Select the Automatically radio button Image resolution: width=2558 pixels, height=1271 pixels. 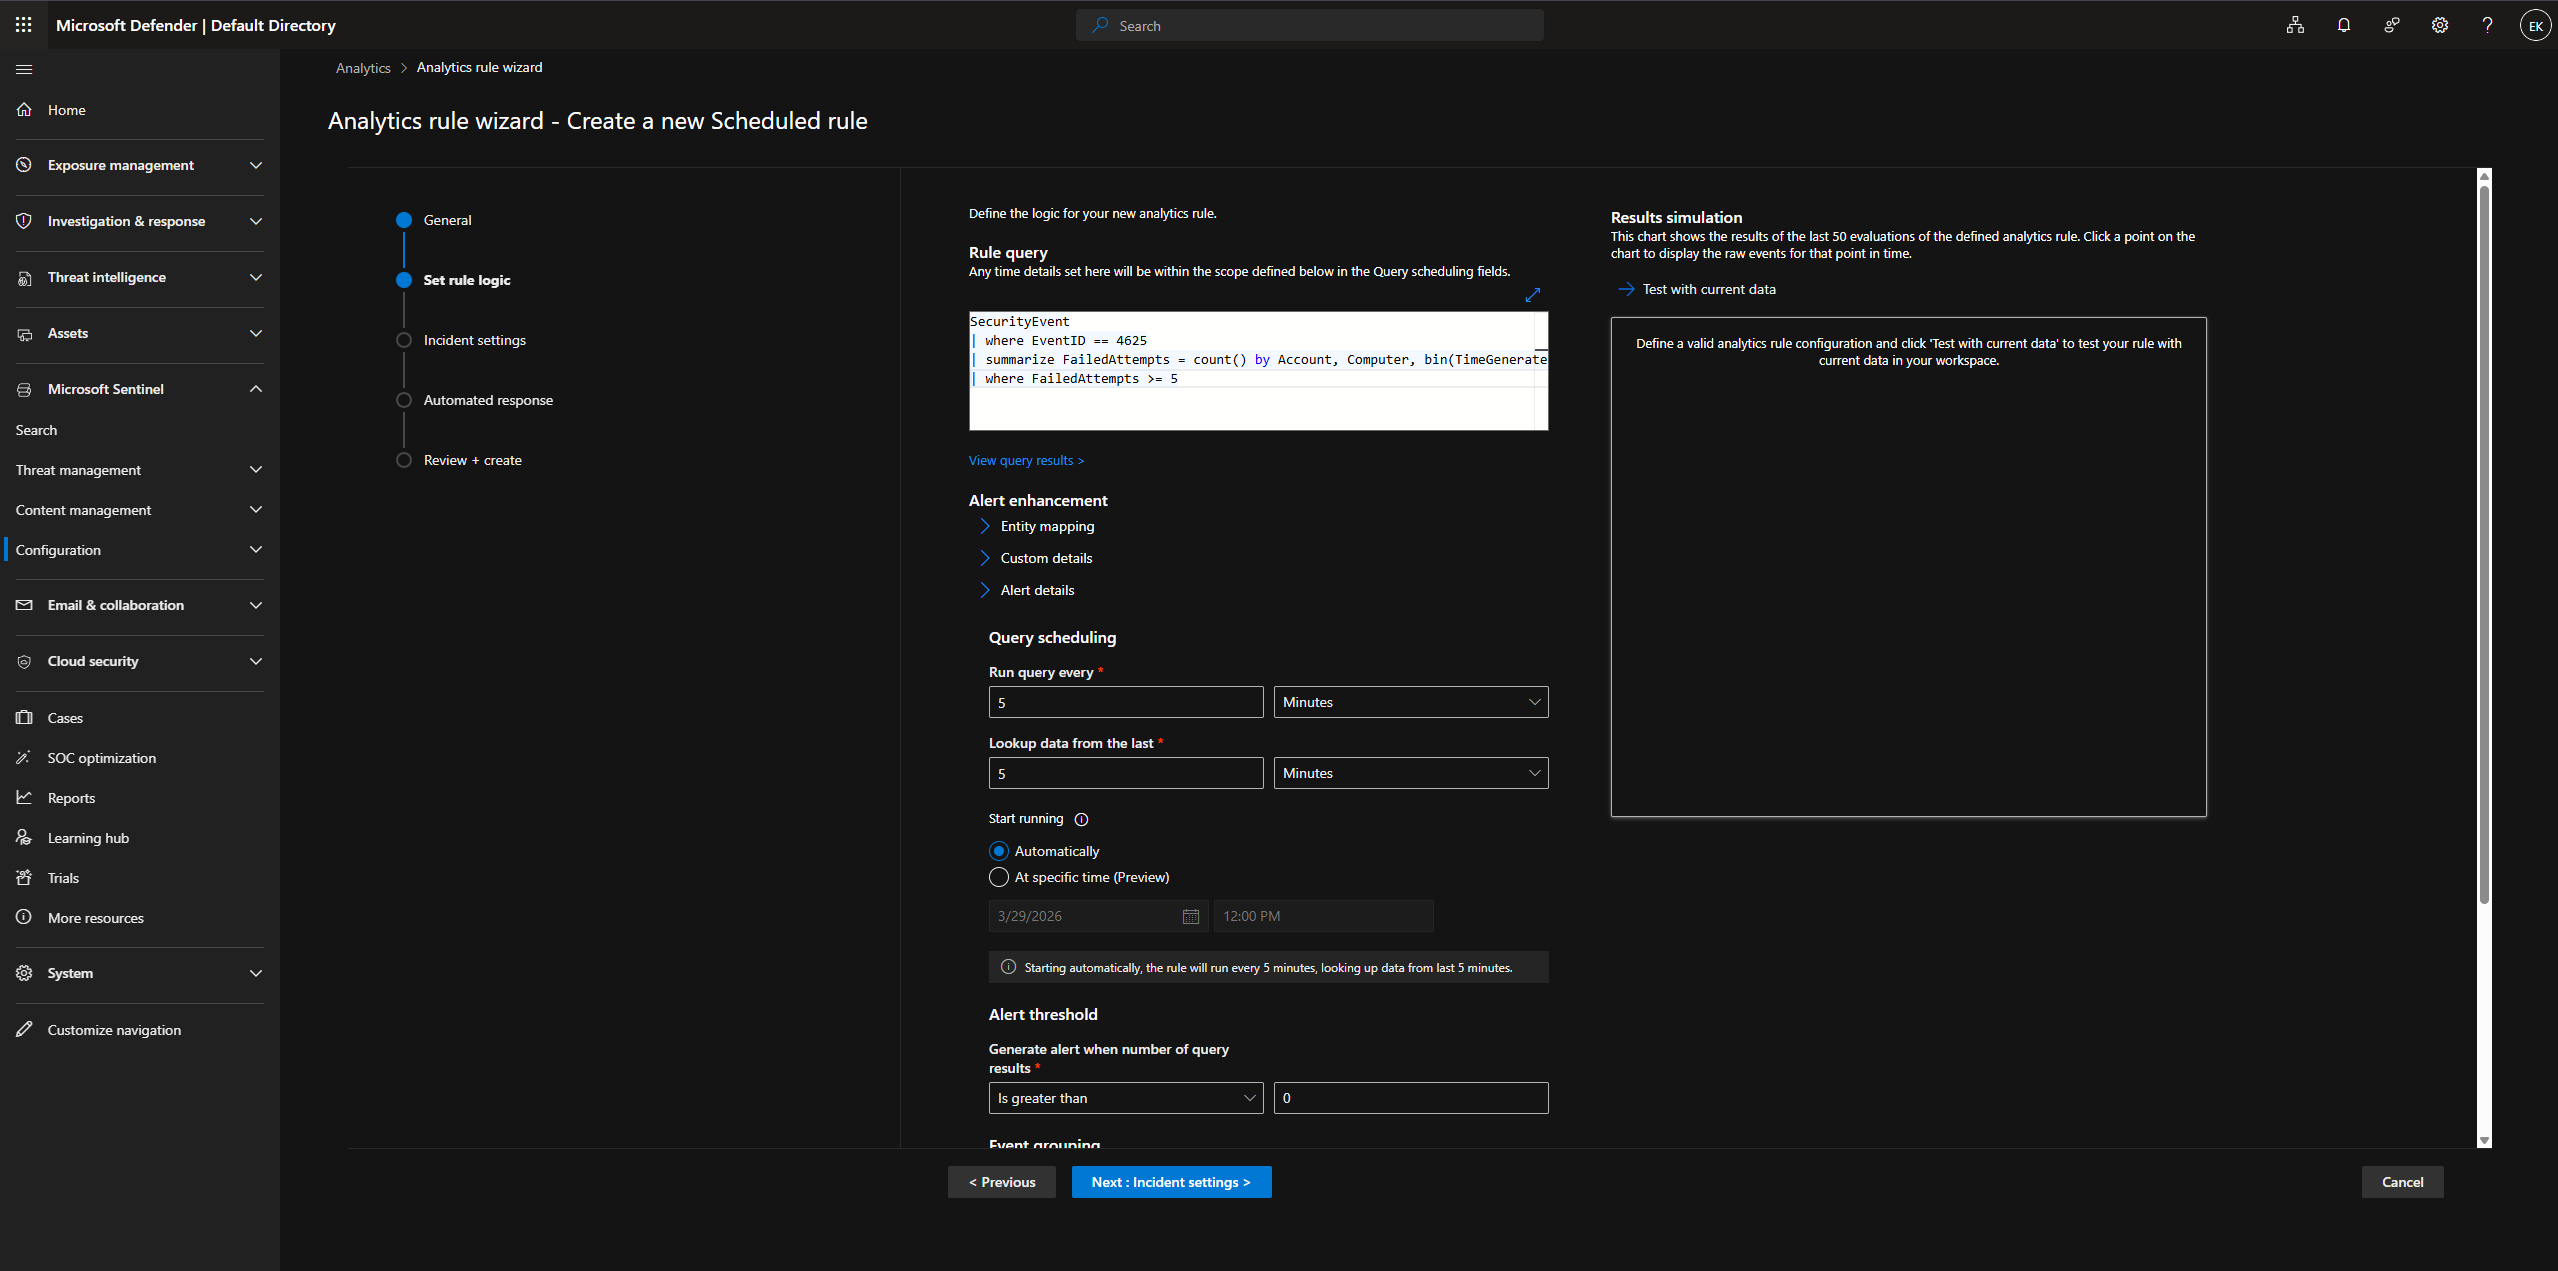(998, 851)
